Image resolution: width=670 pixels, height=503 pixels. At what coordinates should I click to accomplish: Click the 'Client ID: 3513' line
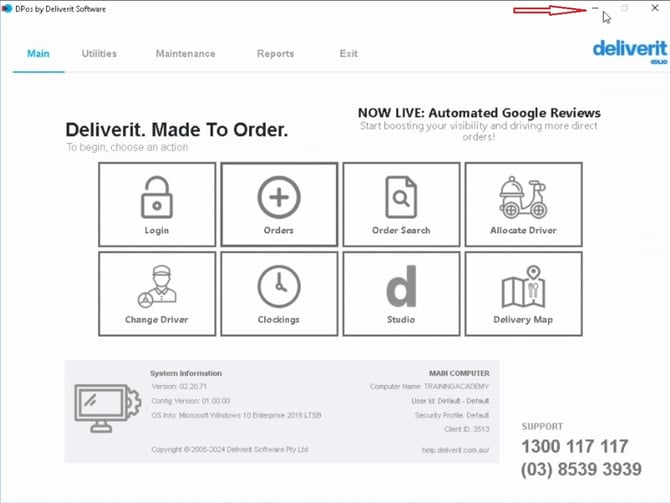[x=467, y=429]
